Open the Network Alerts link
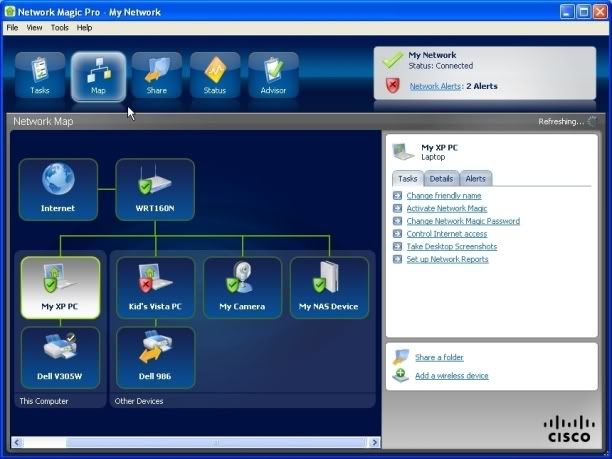Viewport: 612px width, 459px height. [435, 86]
